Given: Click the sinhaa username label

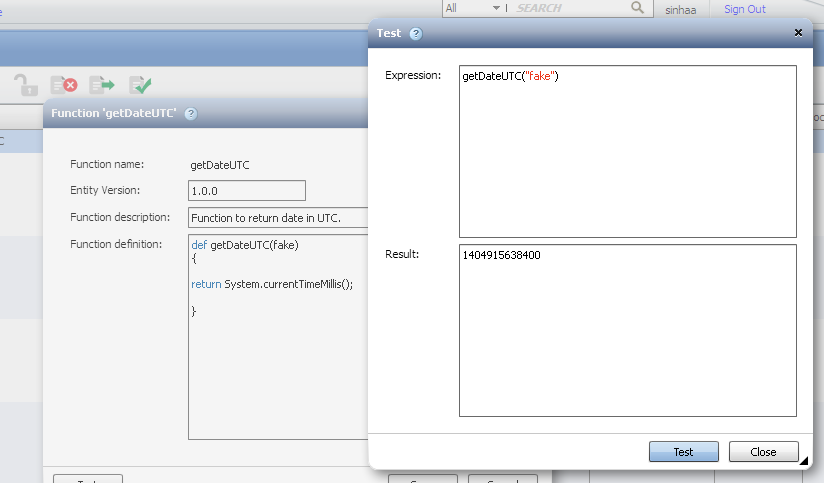Looking at the screenshot, I should click(x=680, y=9).
